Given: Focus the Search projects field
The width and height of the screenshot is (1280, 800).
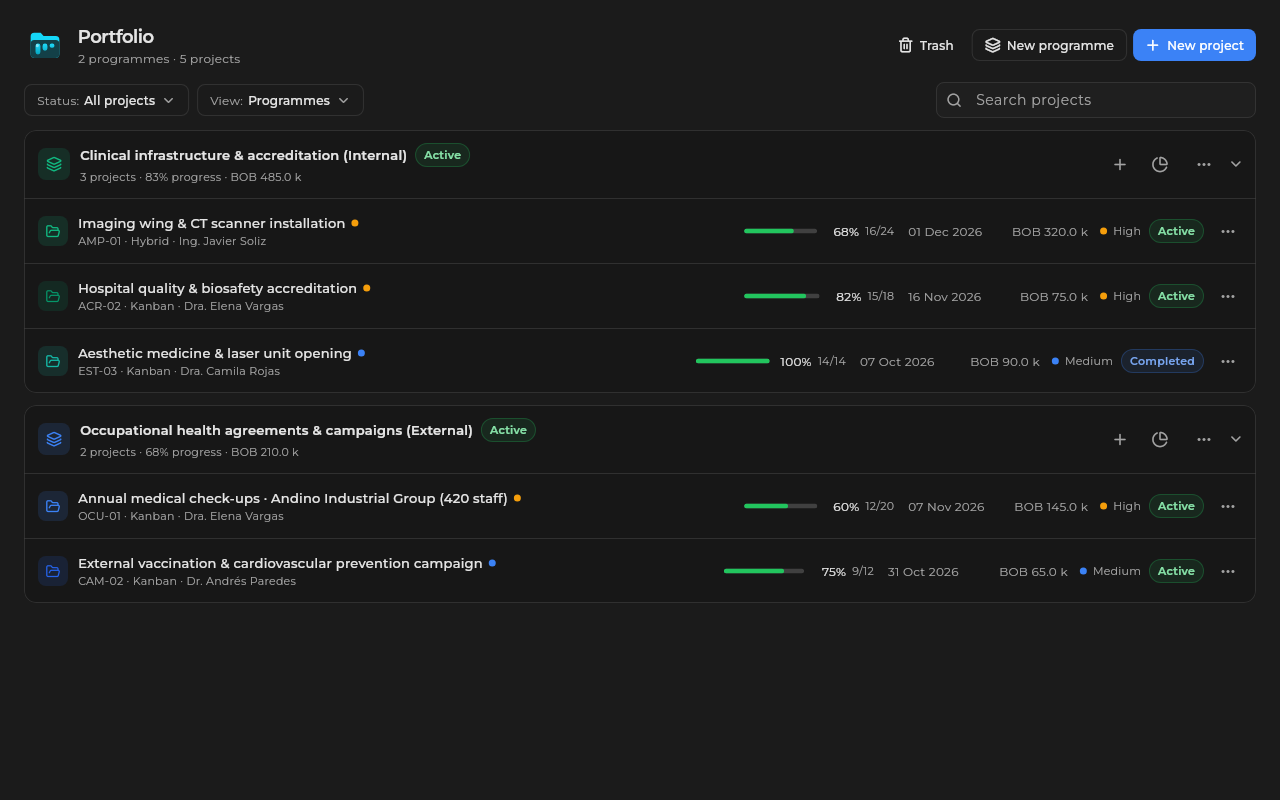Looking at the screenshot, I should 1096,100.
